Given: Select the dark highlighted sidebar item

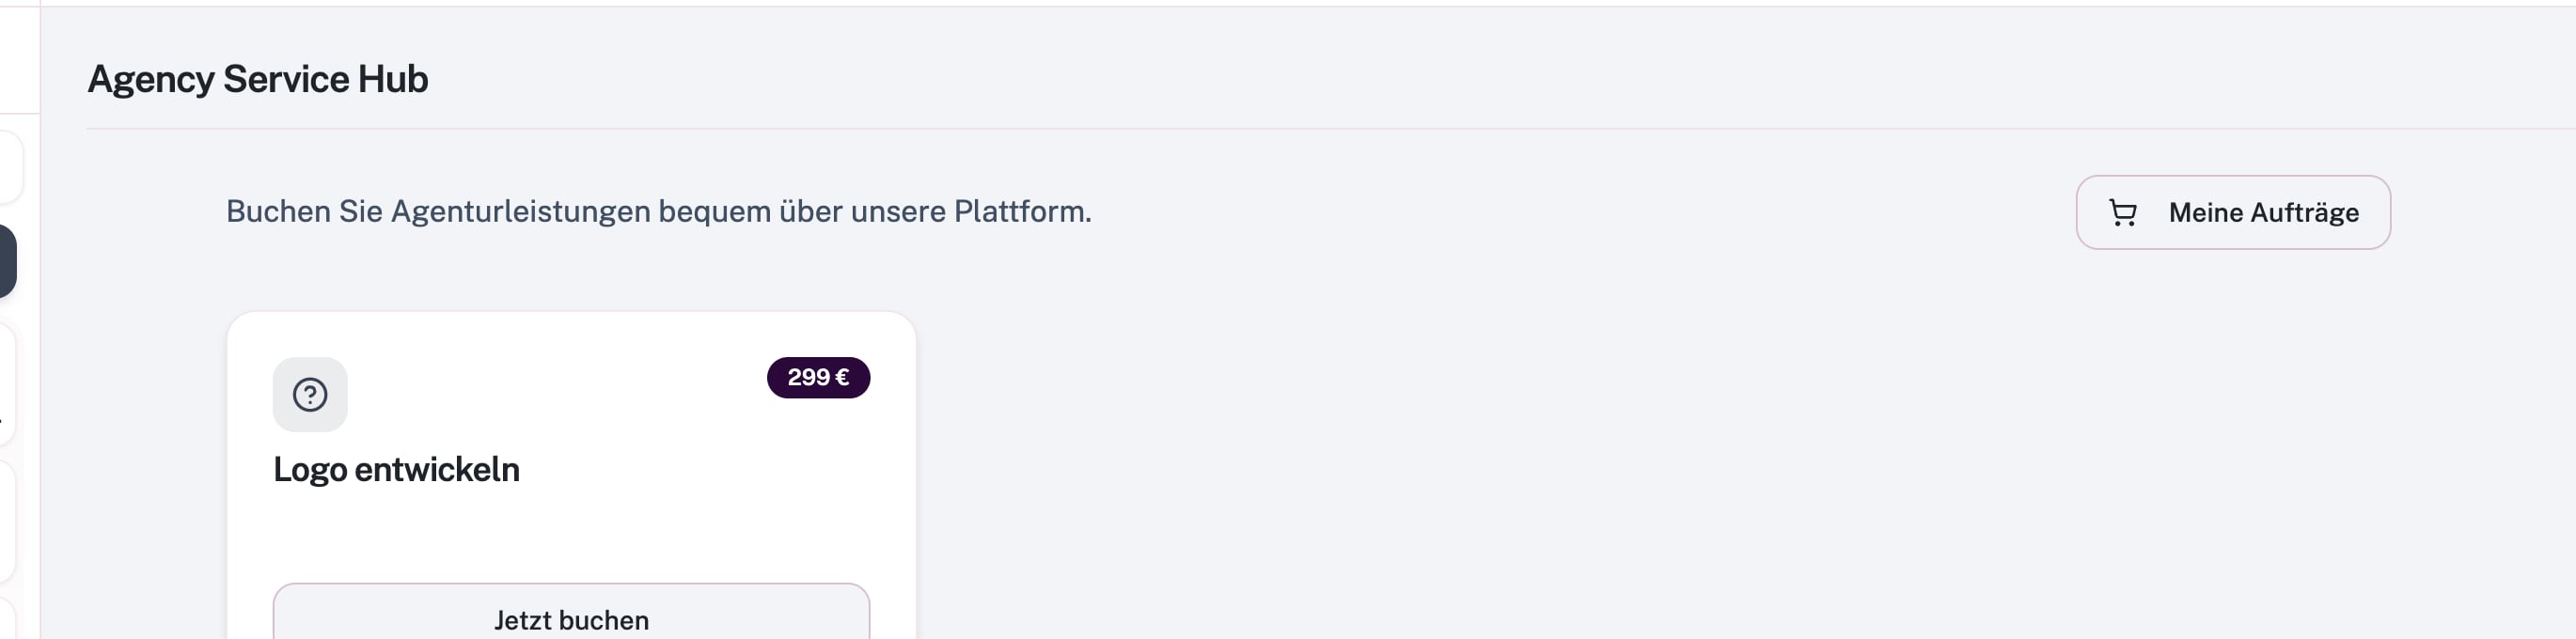Looking at the screenshot, I should (8, 261).
